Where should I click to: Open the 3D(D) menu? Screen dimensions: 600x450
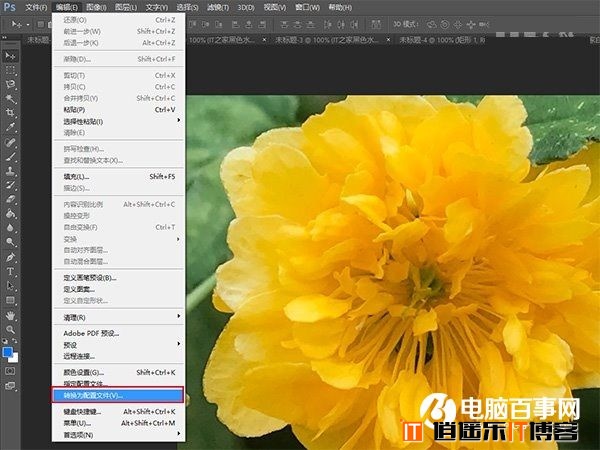pyautogui.click(x=246, y=7)
